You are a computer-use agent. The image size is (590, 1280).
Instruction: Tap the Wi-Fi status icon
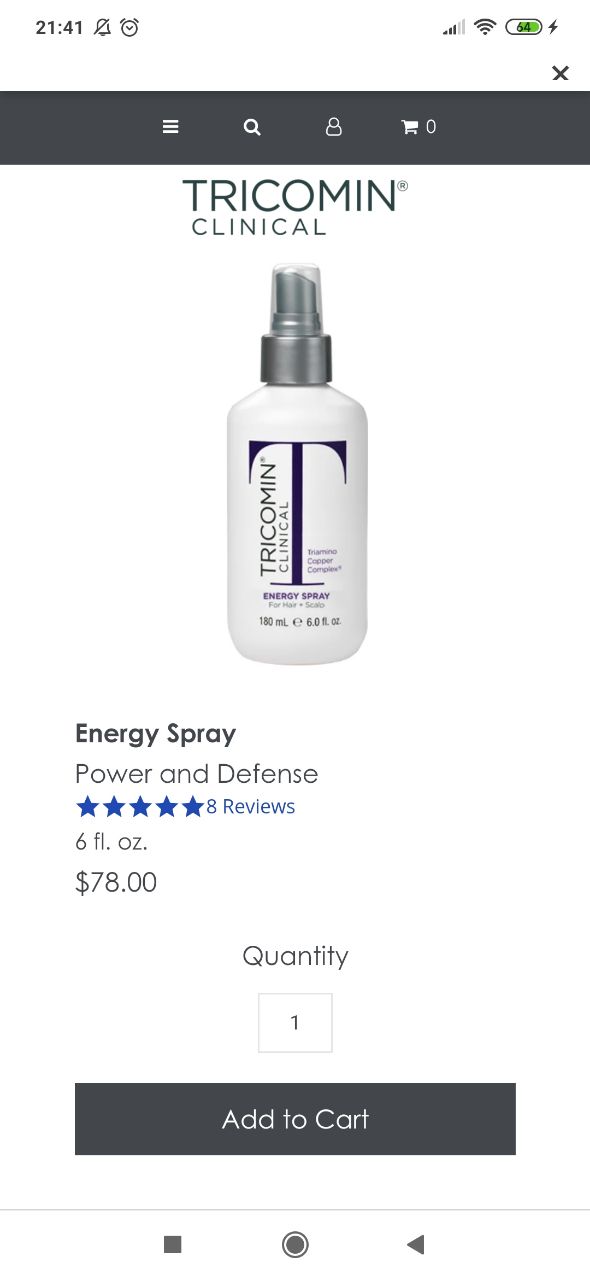(x=485, y=28)
